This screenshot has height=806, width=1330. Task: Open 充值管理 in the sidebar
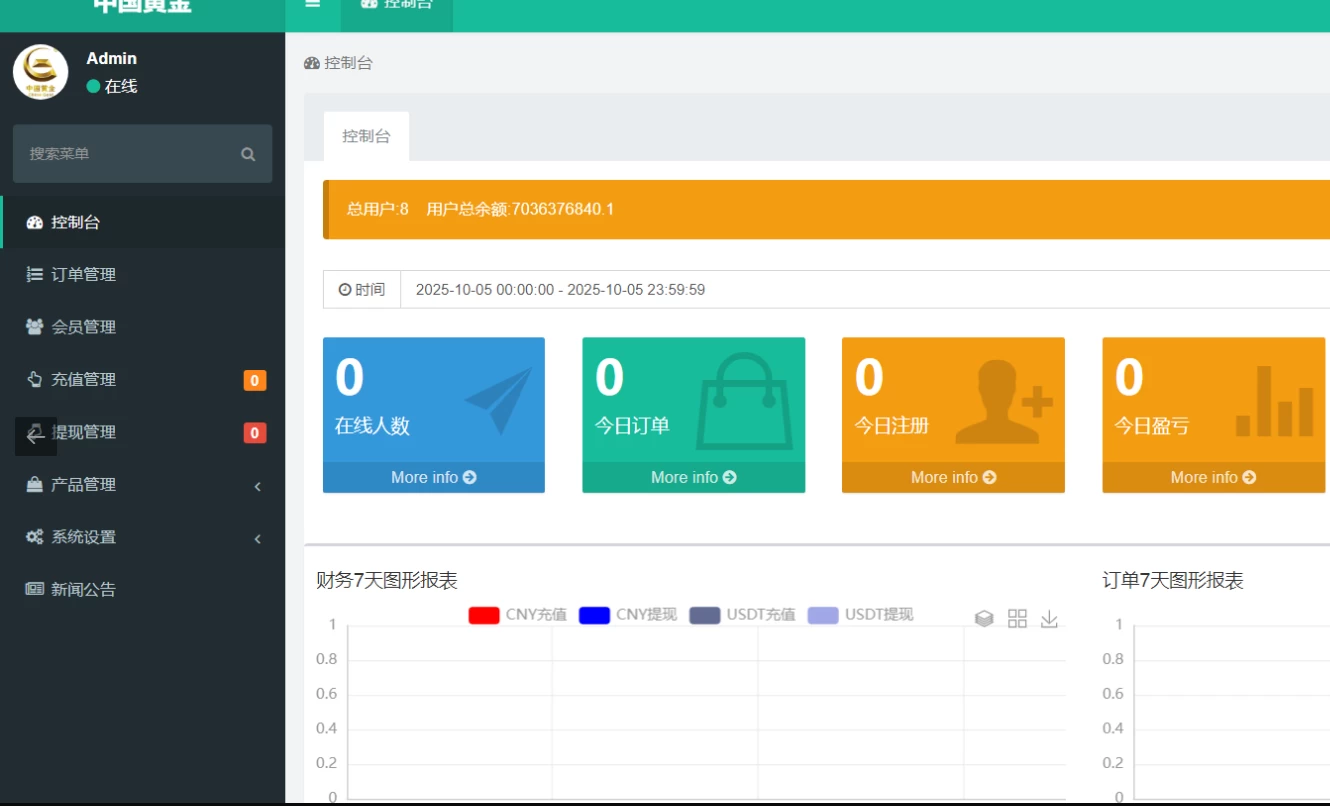coord(142,379)
